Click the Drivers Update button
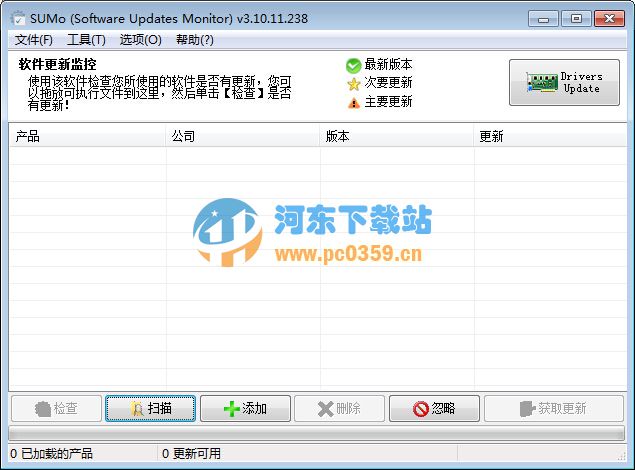This screenshot has height=470, width=635. pyautogui.click(x=564, y=83)
